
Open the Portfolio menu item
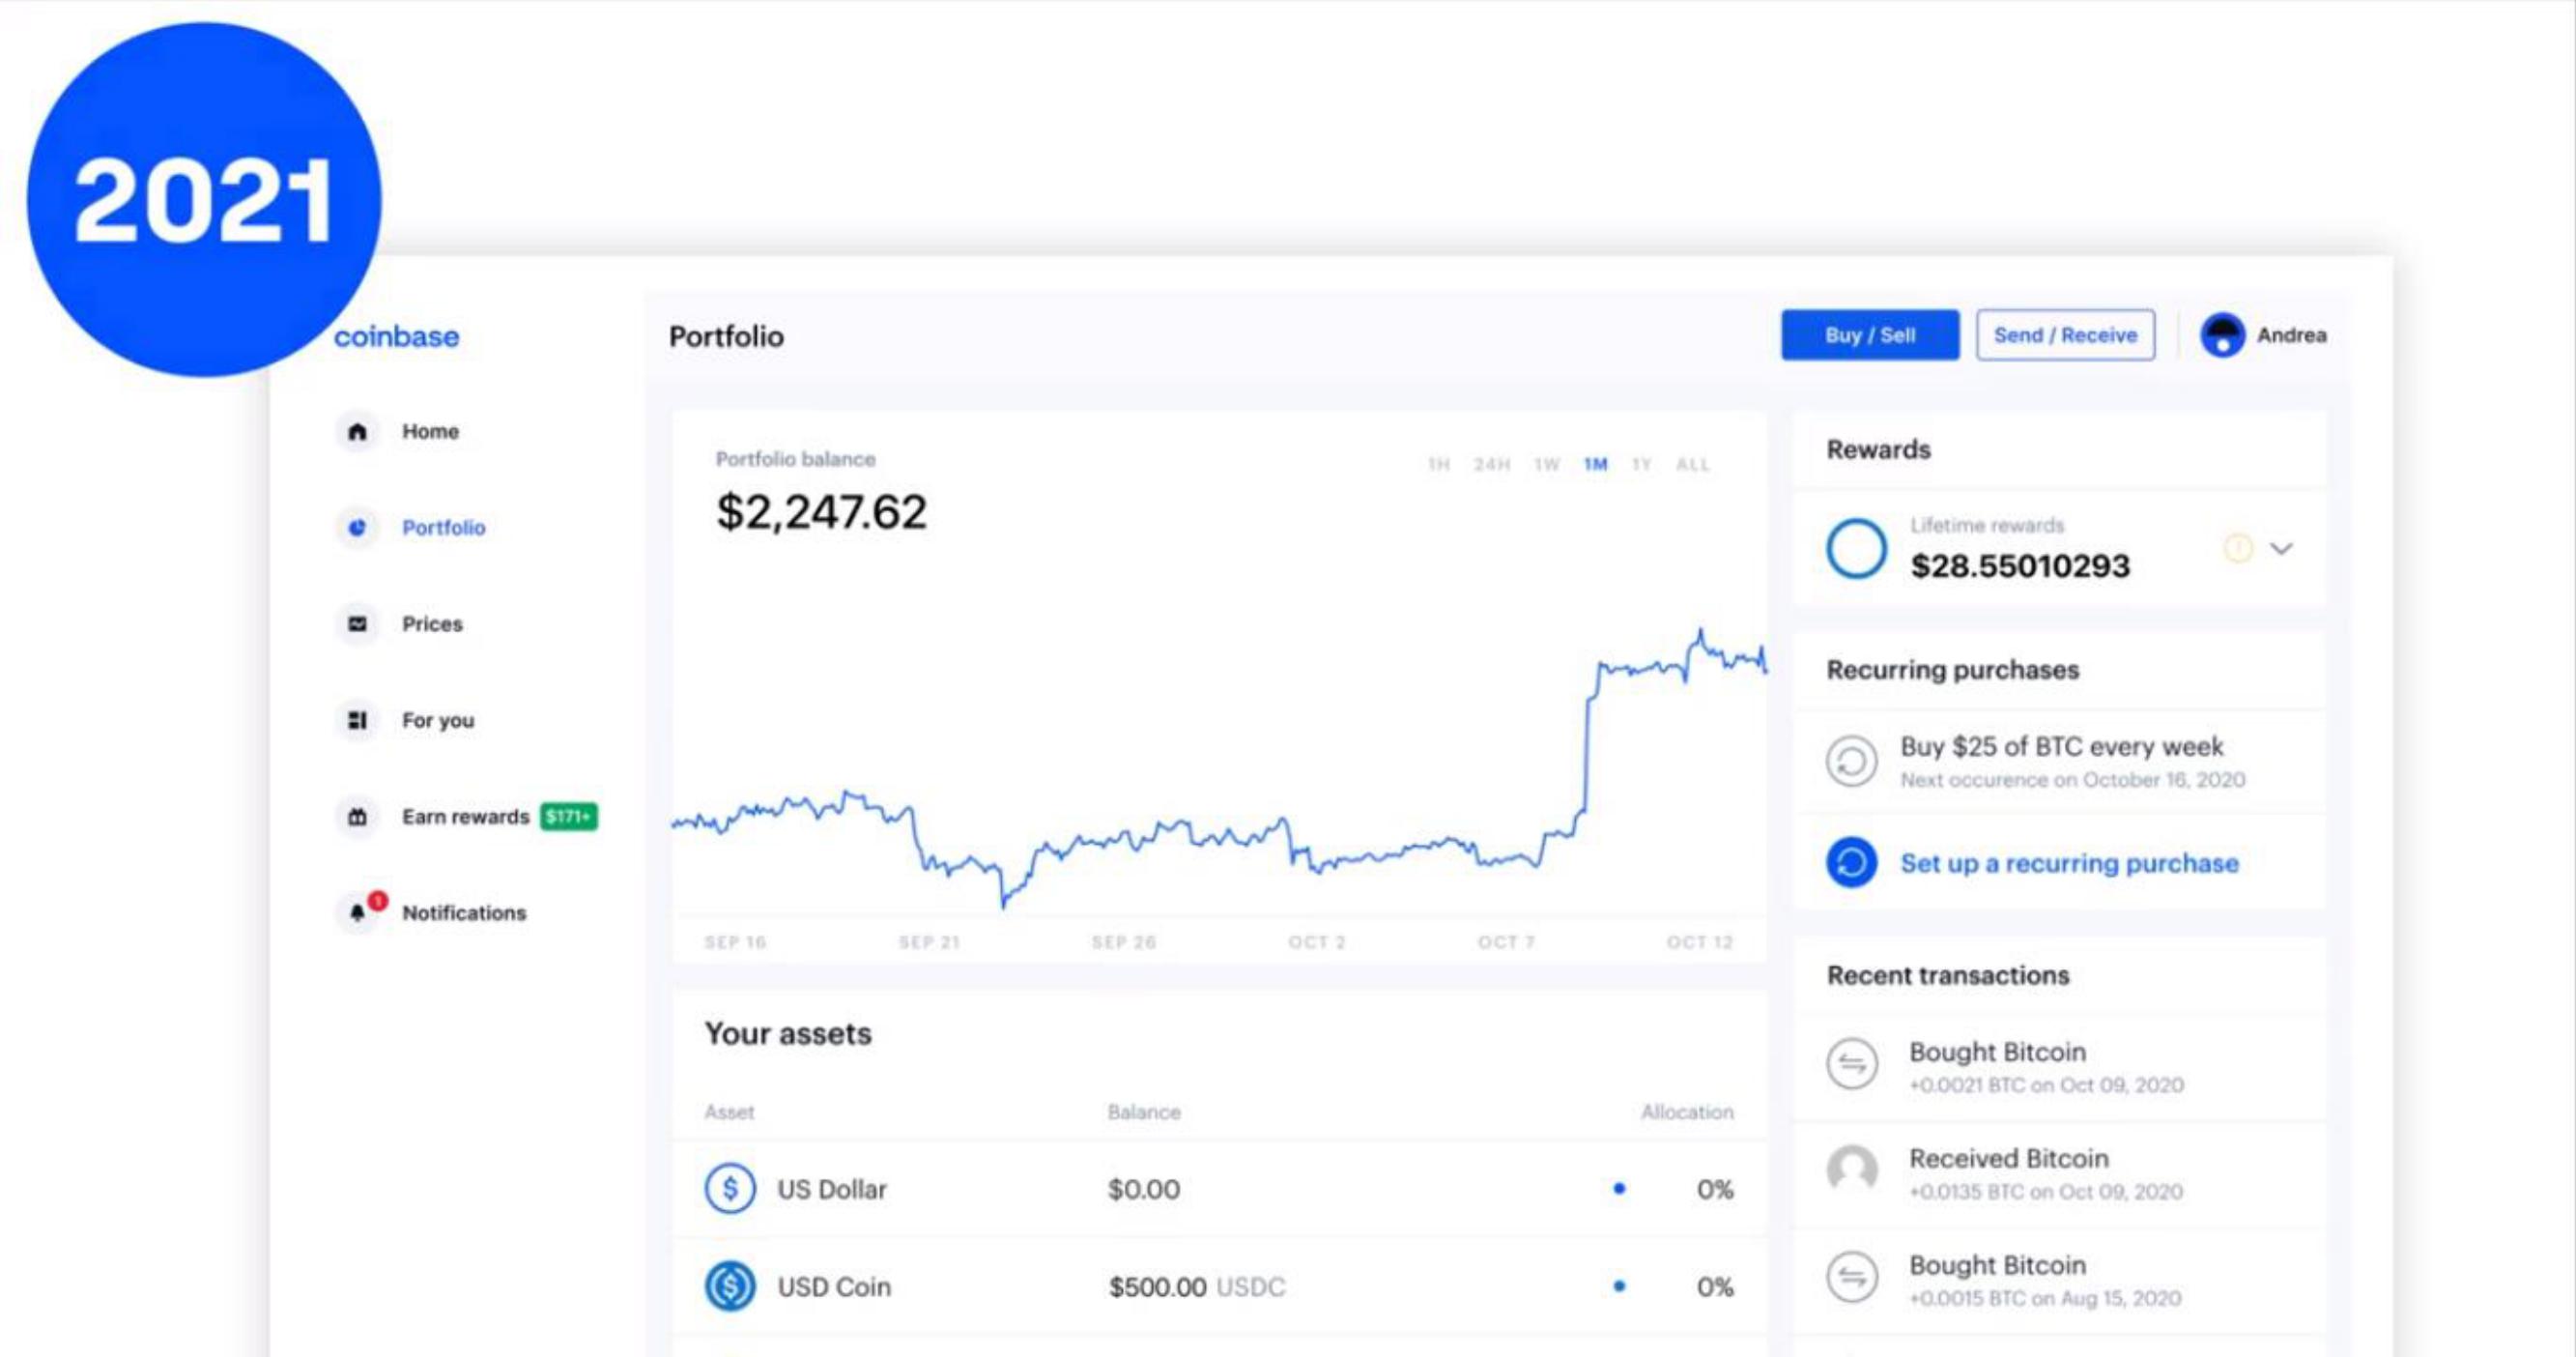coord(444,527)
